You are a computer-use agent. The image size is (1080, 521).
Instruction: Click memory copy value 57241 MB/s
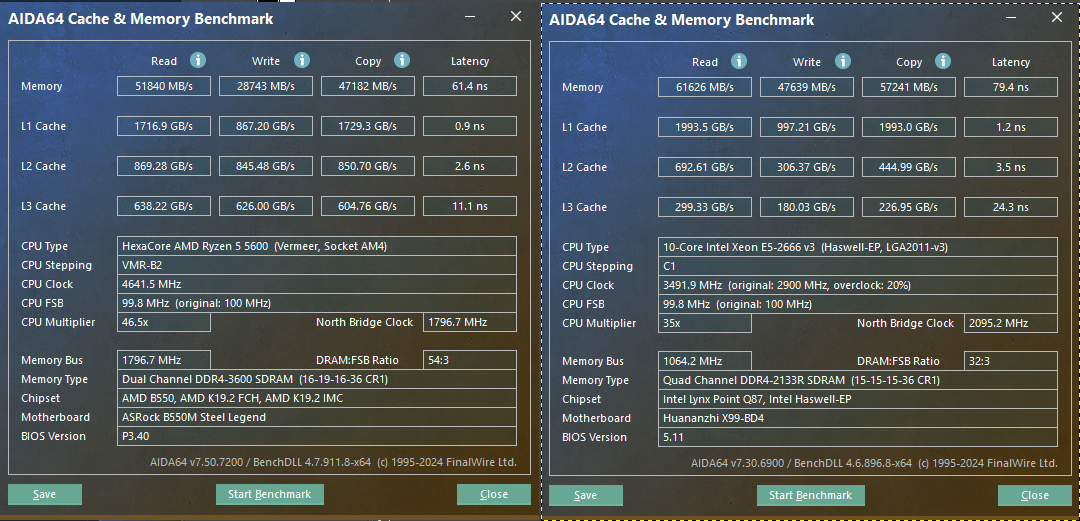coord(908,87)
